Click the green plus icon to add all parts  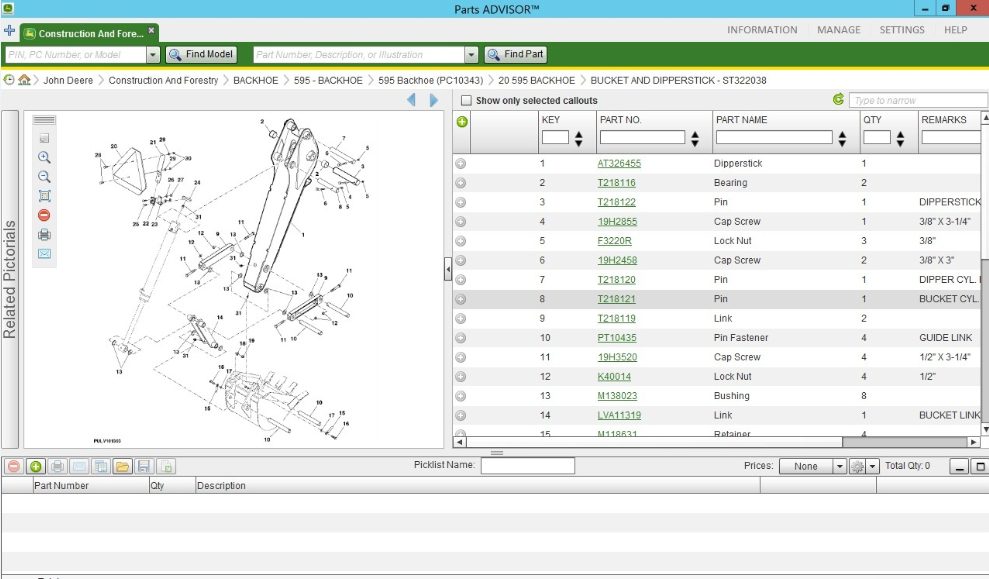(460, 120)
